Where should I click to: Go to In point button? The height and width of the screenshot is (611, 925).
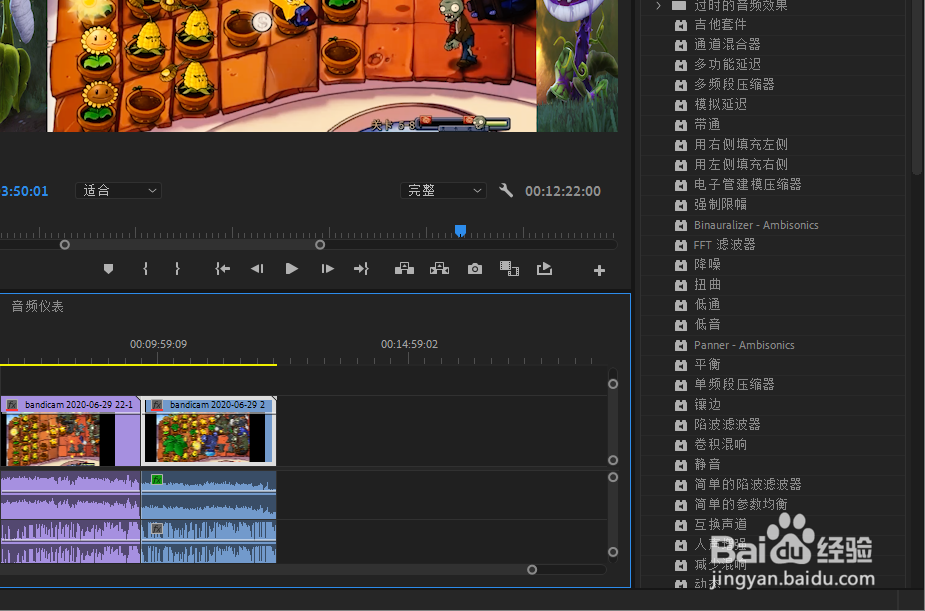[x=222, y=269]
